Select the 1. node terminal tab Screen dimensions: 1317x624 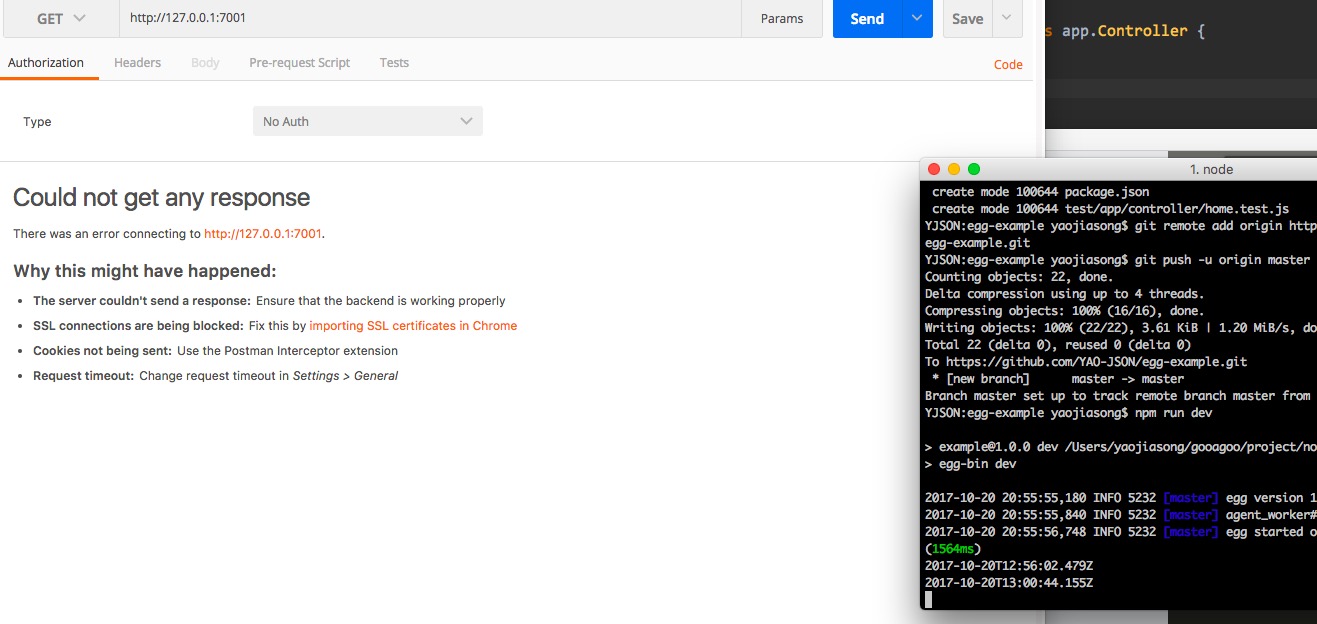(x=1212, y=169)
